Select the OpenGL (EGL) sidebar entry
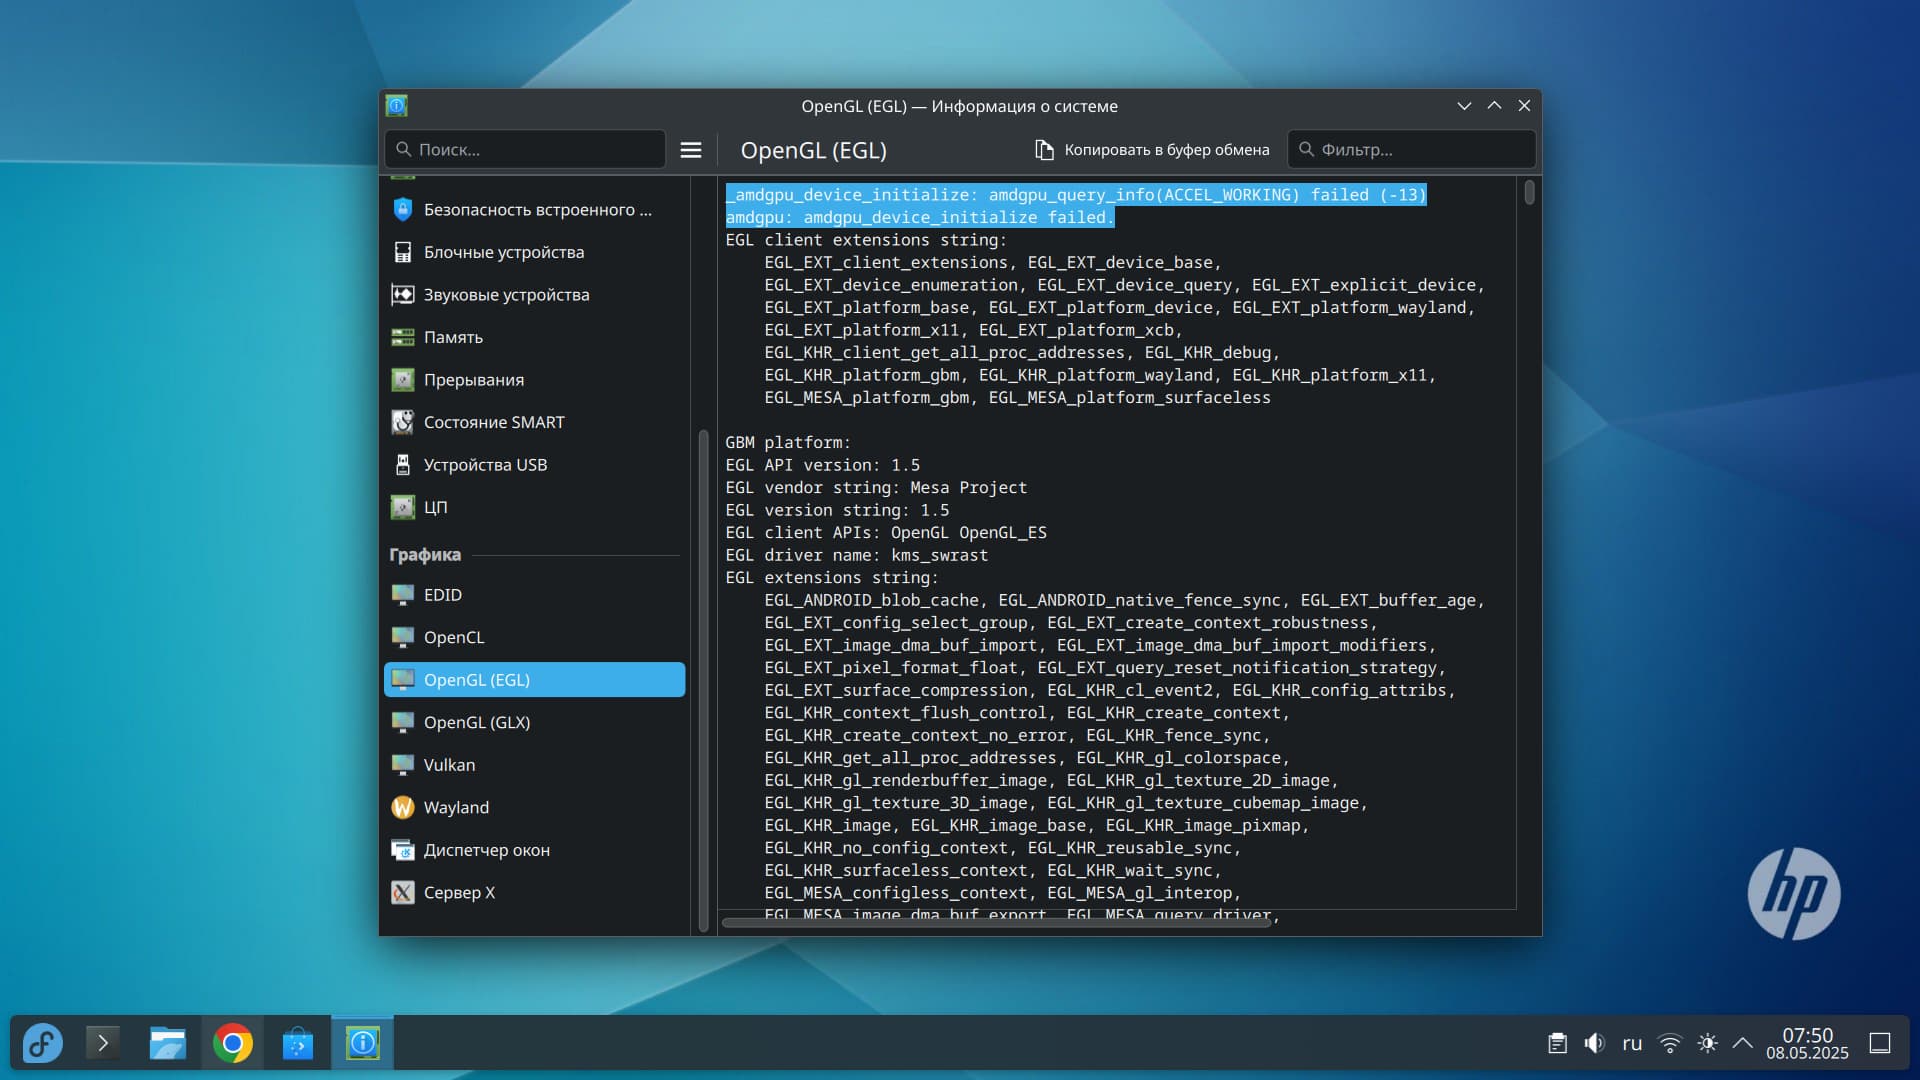Viewport: 1920px width, 1080px height. click(x=534, y=680)
